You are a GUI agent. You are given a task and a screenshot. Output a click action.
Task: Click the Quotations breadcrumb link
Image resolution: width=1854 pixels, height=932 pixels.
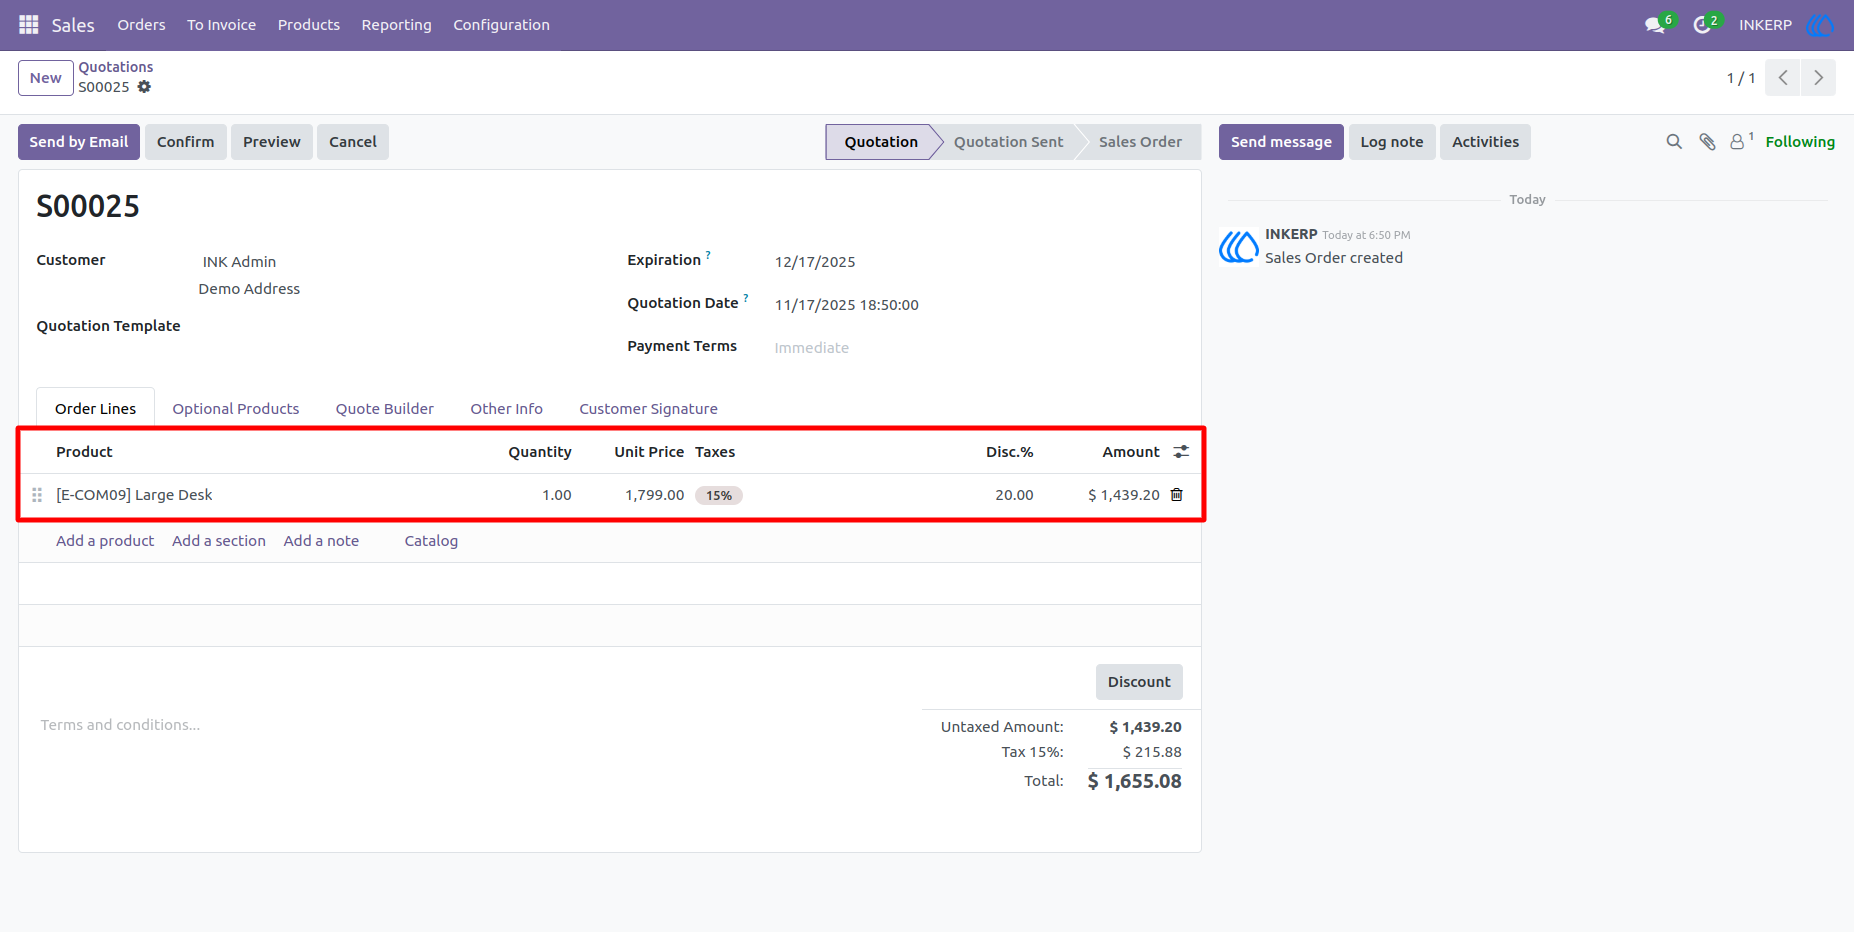pyautogui.click(x=116, y=67)
